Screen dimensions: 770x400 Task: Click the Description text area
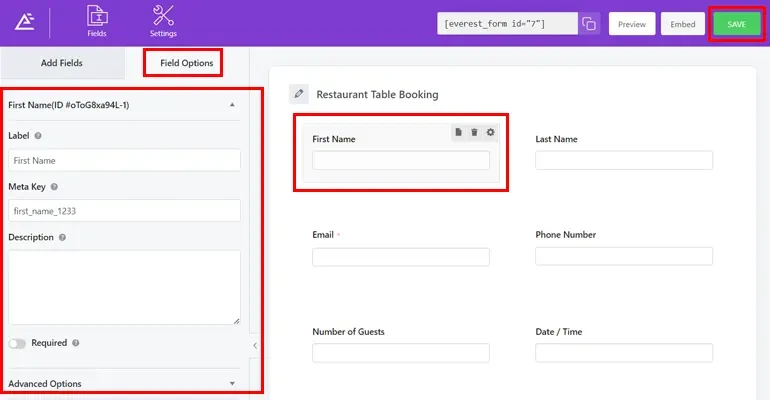(x=124, y=287)
